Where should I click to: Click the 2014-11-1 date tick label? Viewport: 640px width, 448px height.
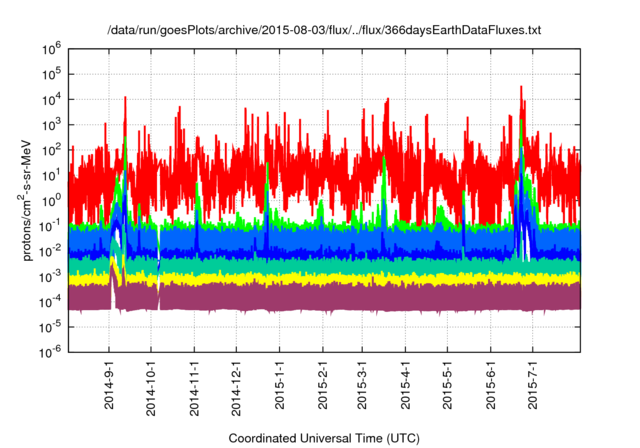194,388
